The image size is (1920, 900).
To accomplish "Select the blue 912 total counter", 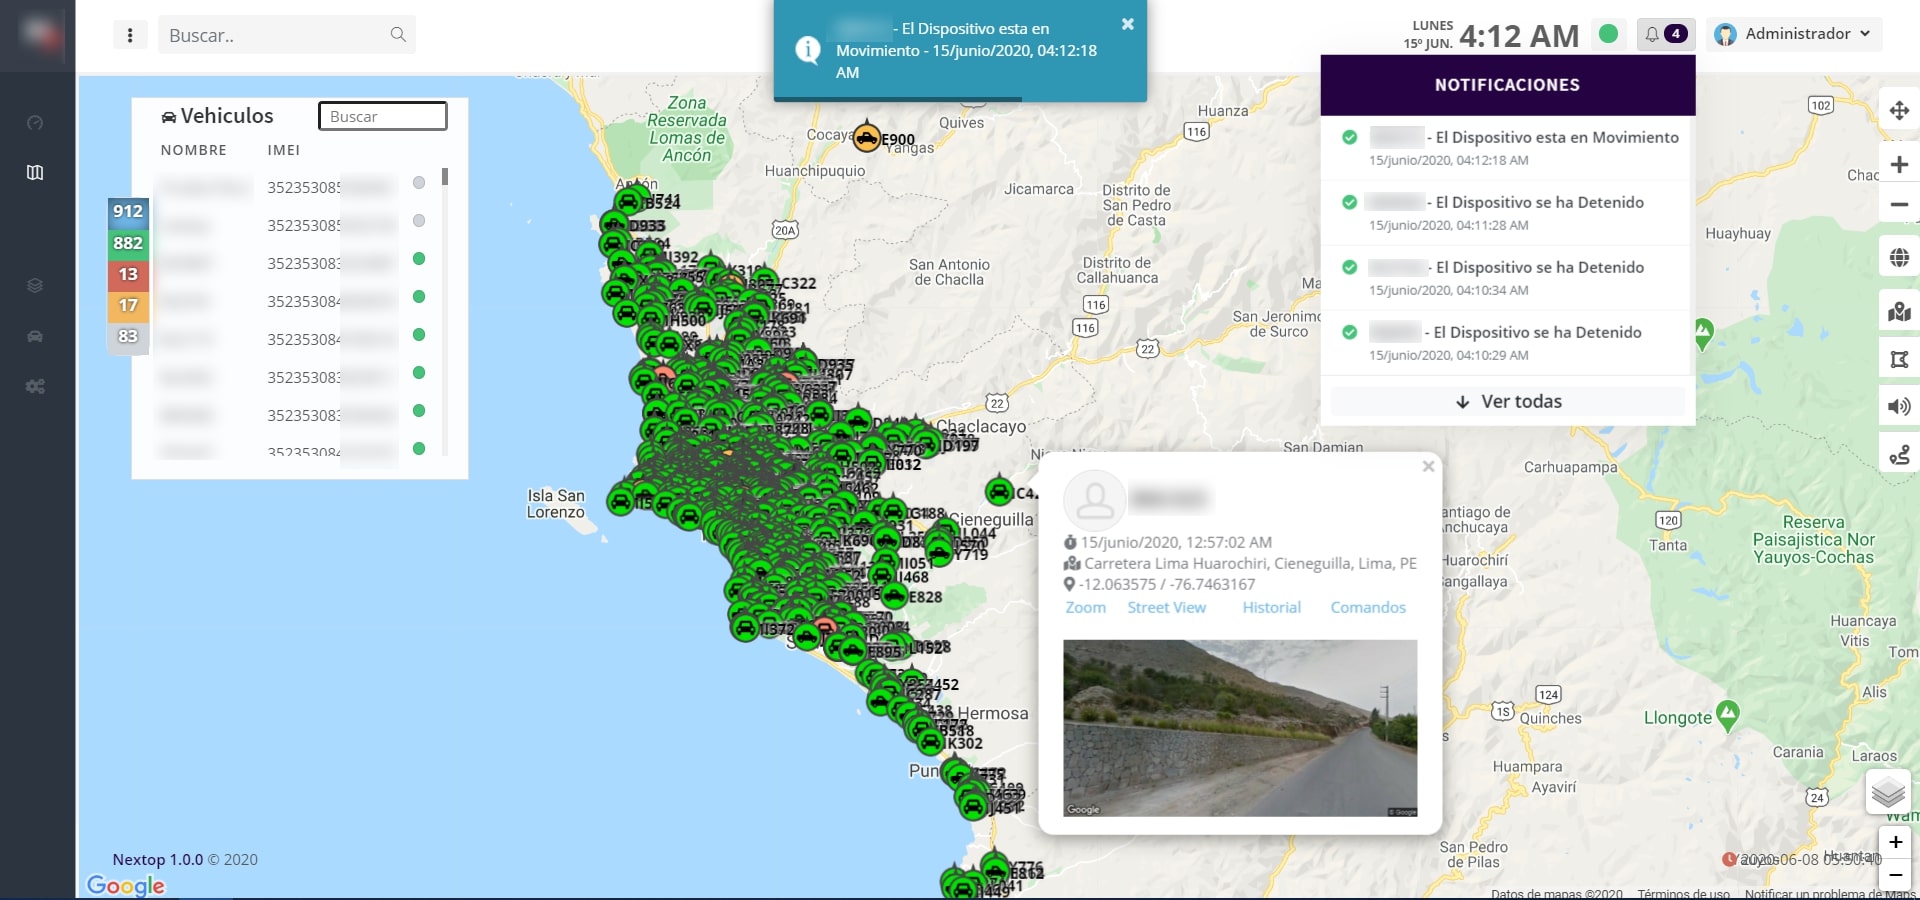I will point(128,212).
